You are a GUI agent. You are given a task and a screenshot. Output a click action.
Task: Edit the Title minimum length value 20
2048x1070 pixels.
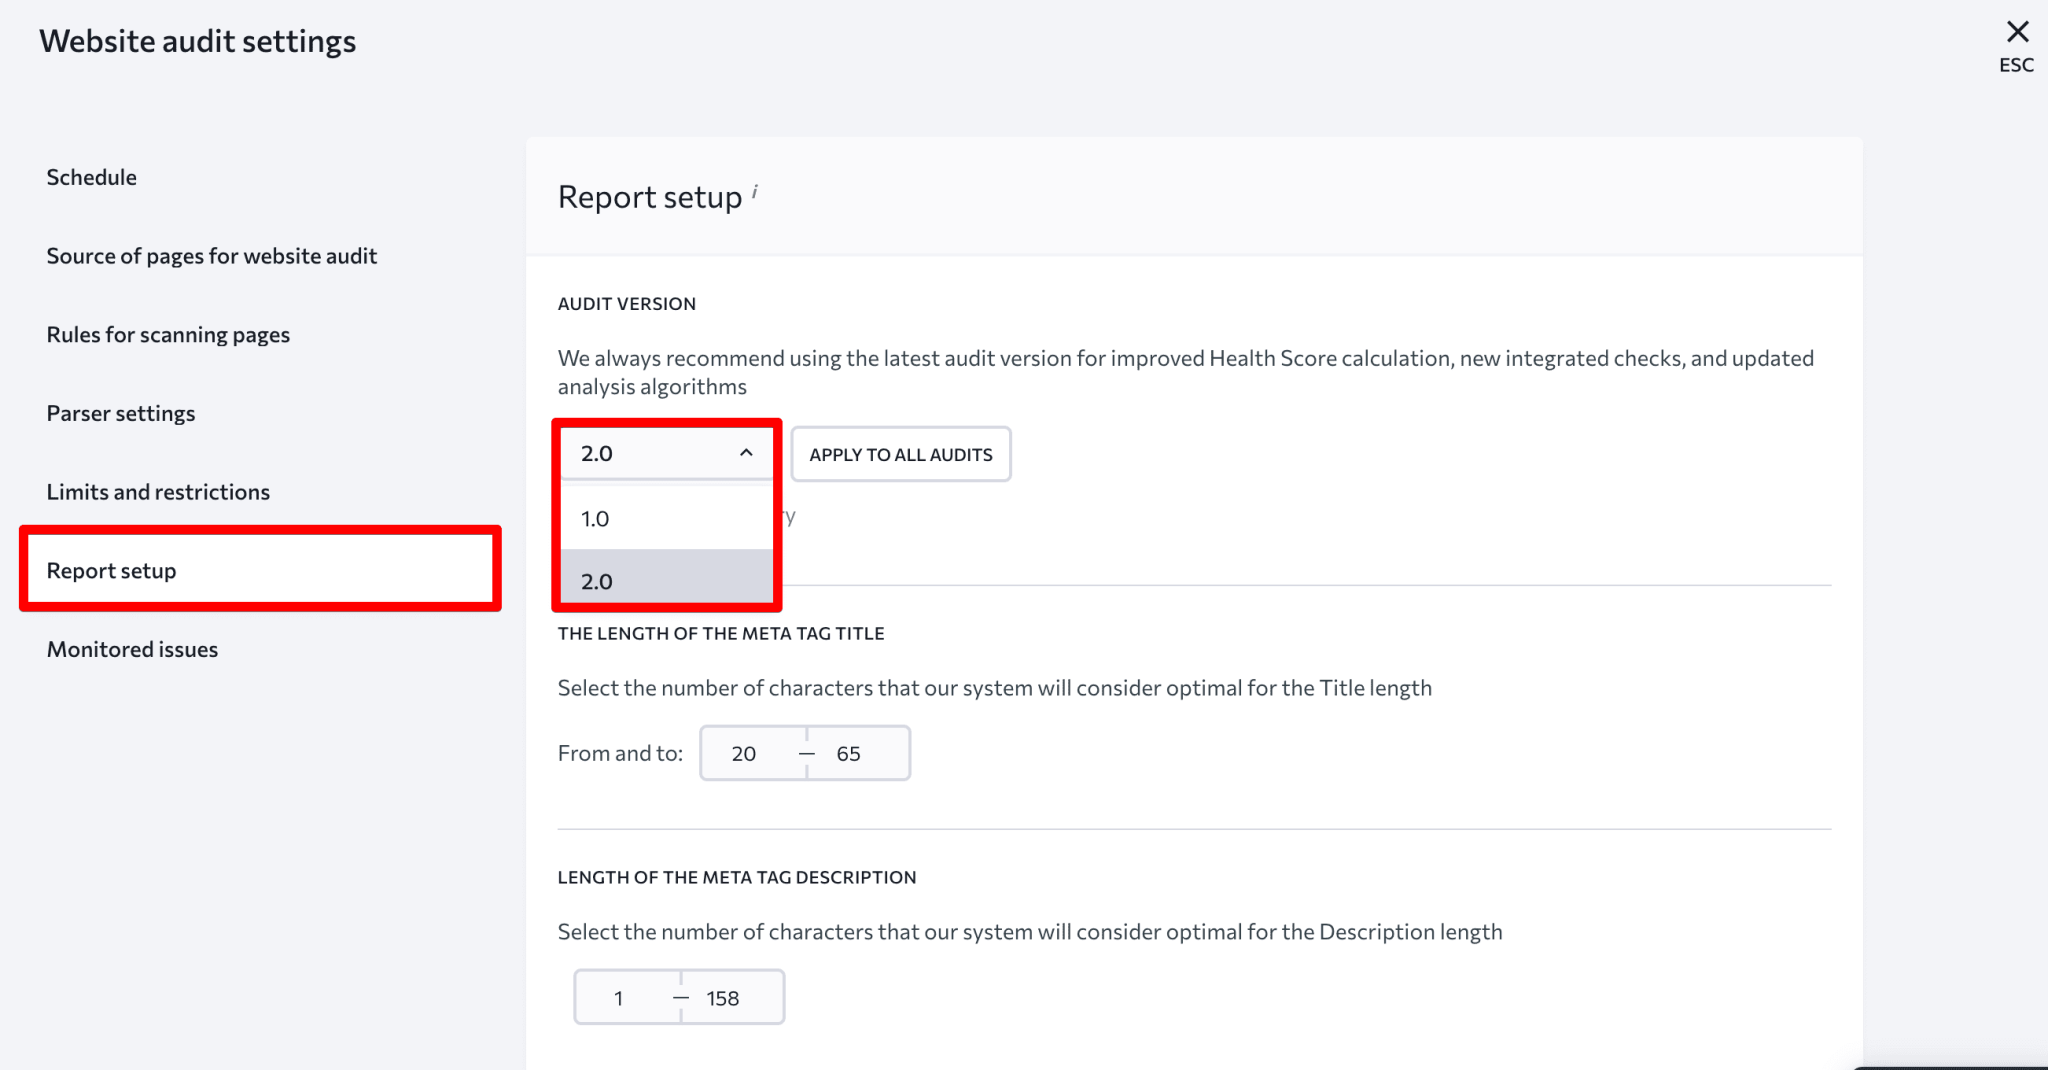[744, 753]
